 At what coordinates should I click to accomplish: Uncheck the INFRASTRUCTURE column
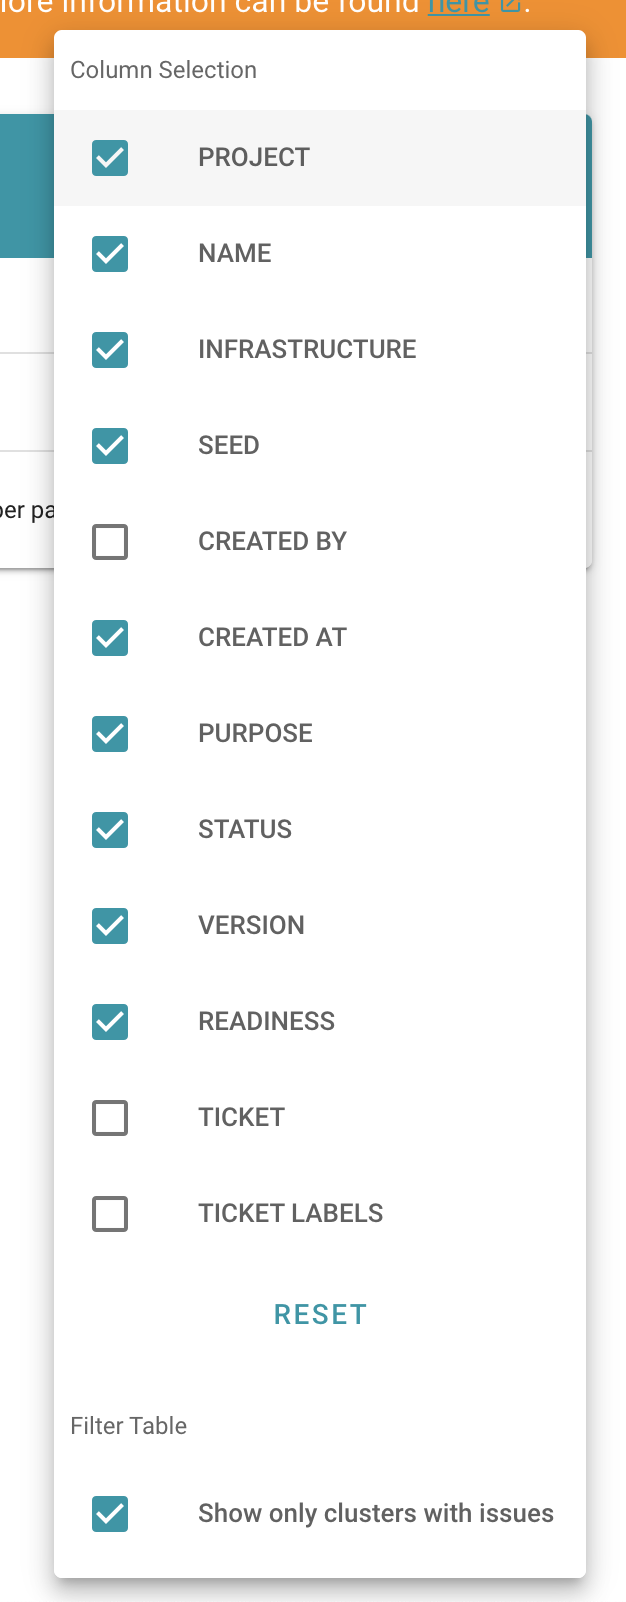[x=110, y=350]
